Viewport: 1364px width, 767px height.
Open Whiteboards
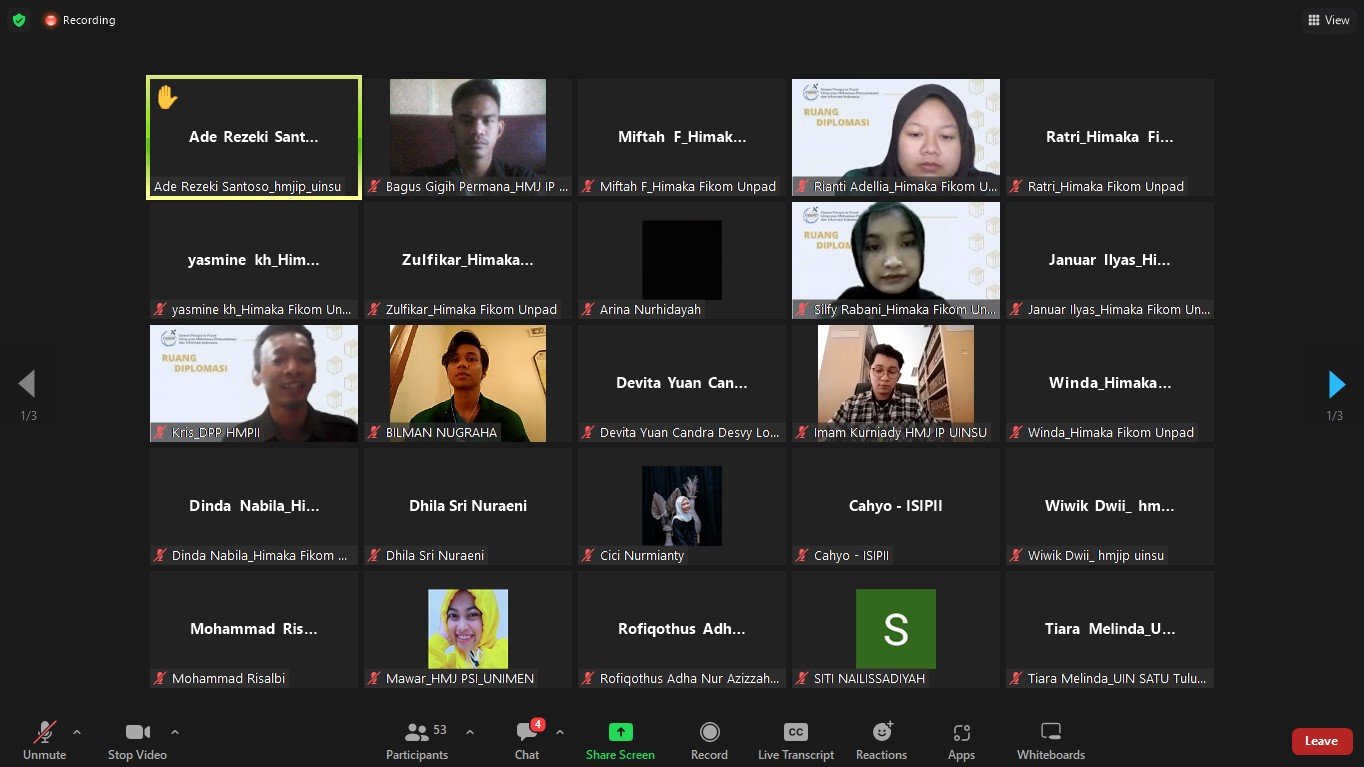[1050, 741]
